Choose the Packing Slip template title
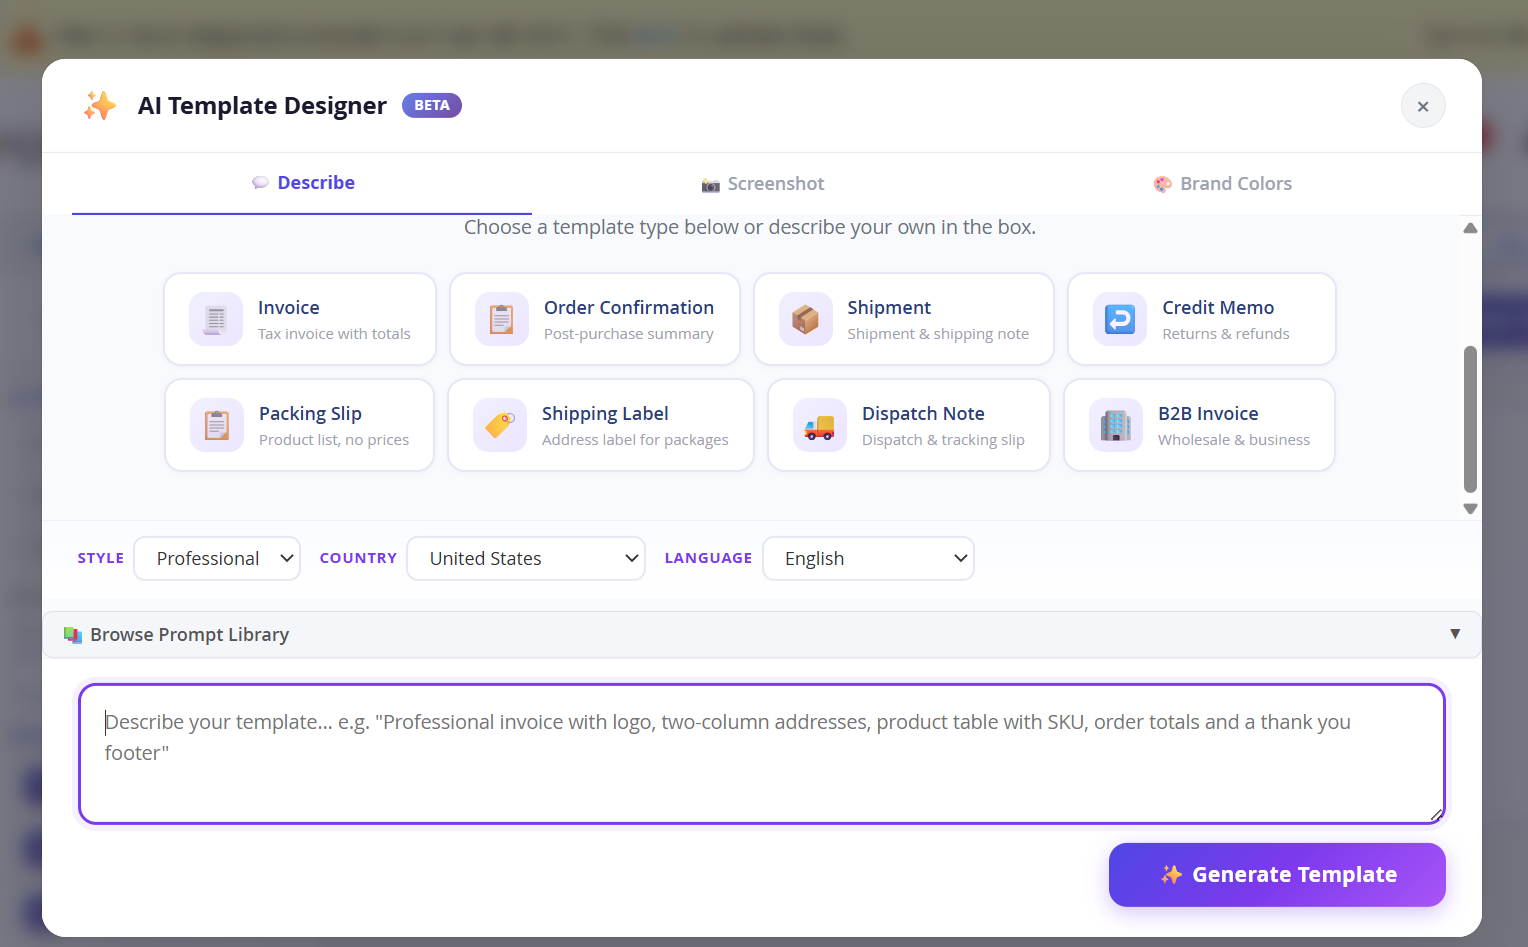 [310, 414]
